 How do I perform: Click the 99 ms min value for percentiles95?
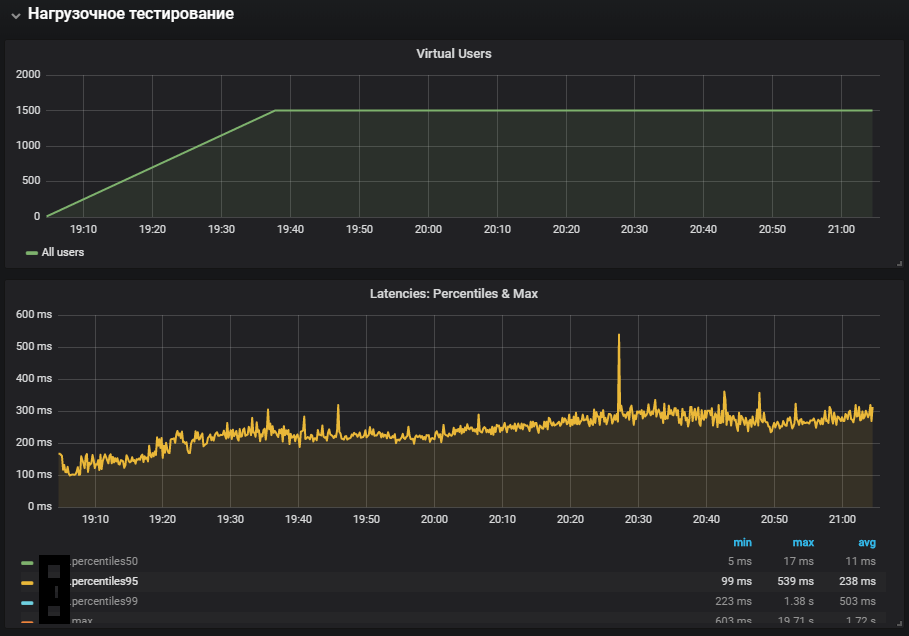pos(736,581)
